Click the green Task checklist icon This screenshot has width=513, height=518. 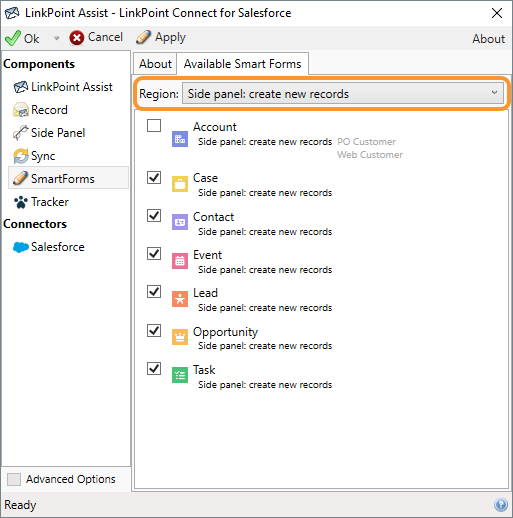tap(180, 375)
